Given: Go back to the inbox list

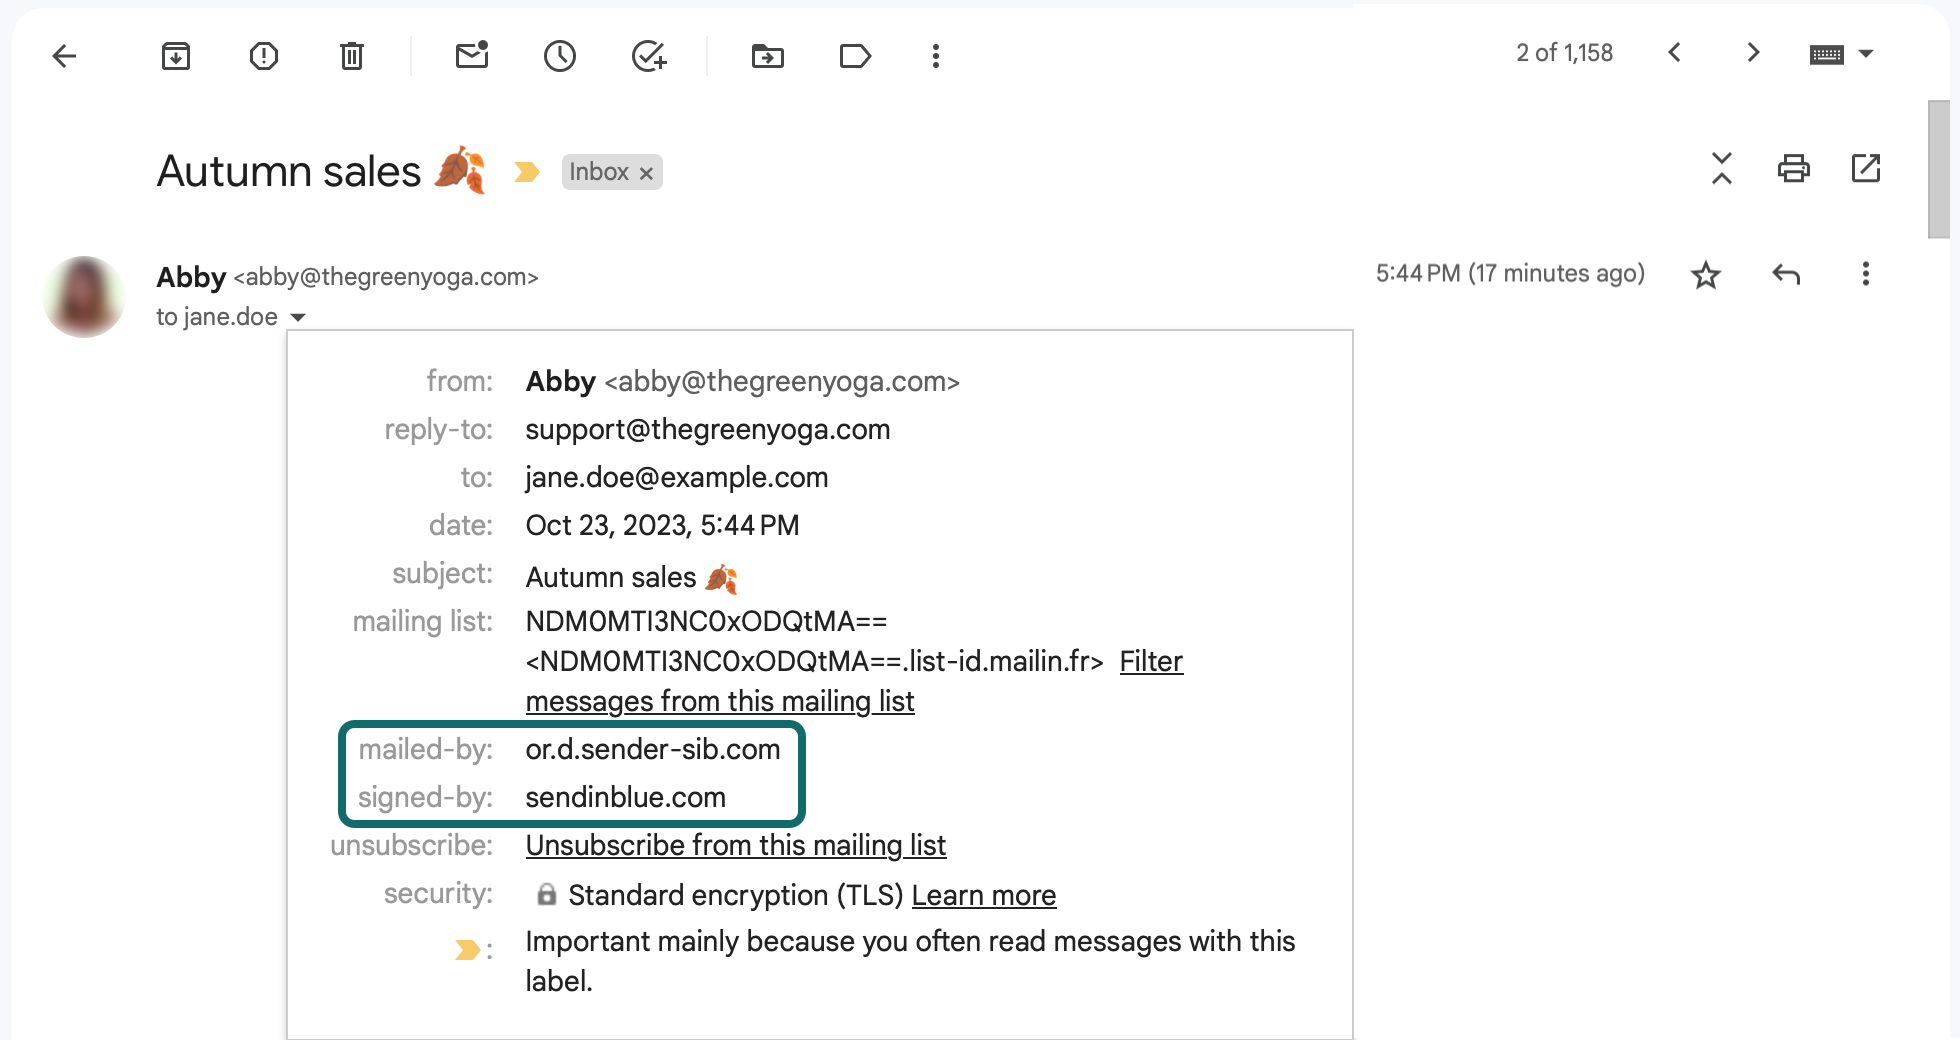Looking at the screenshot, I should pos(64,56).
